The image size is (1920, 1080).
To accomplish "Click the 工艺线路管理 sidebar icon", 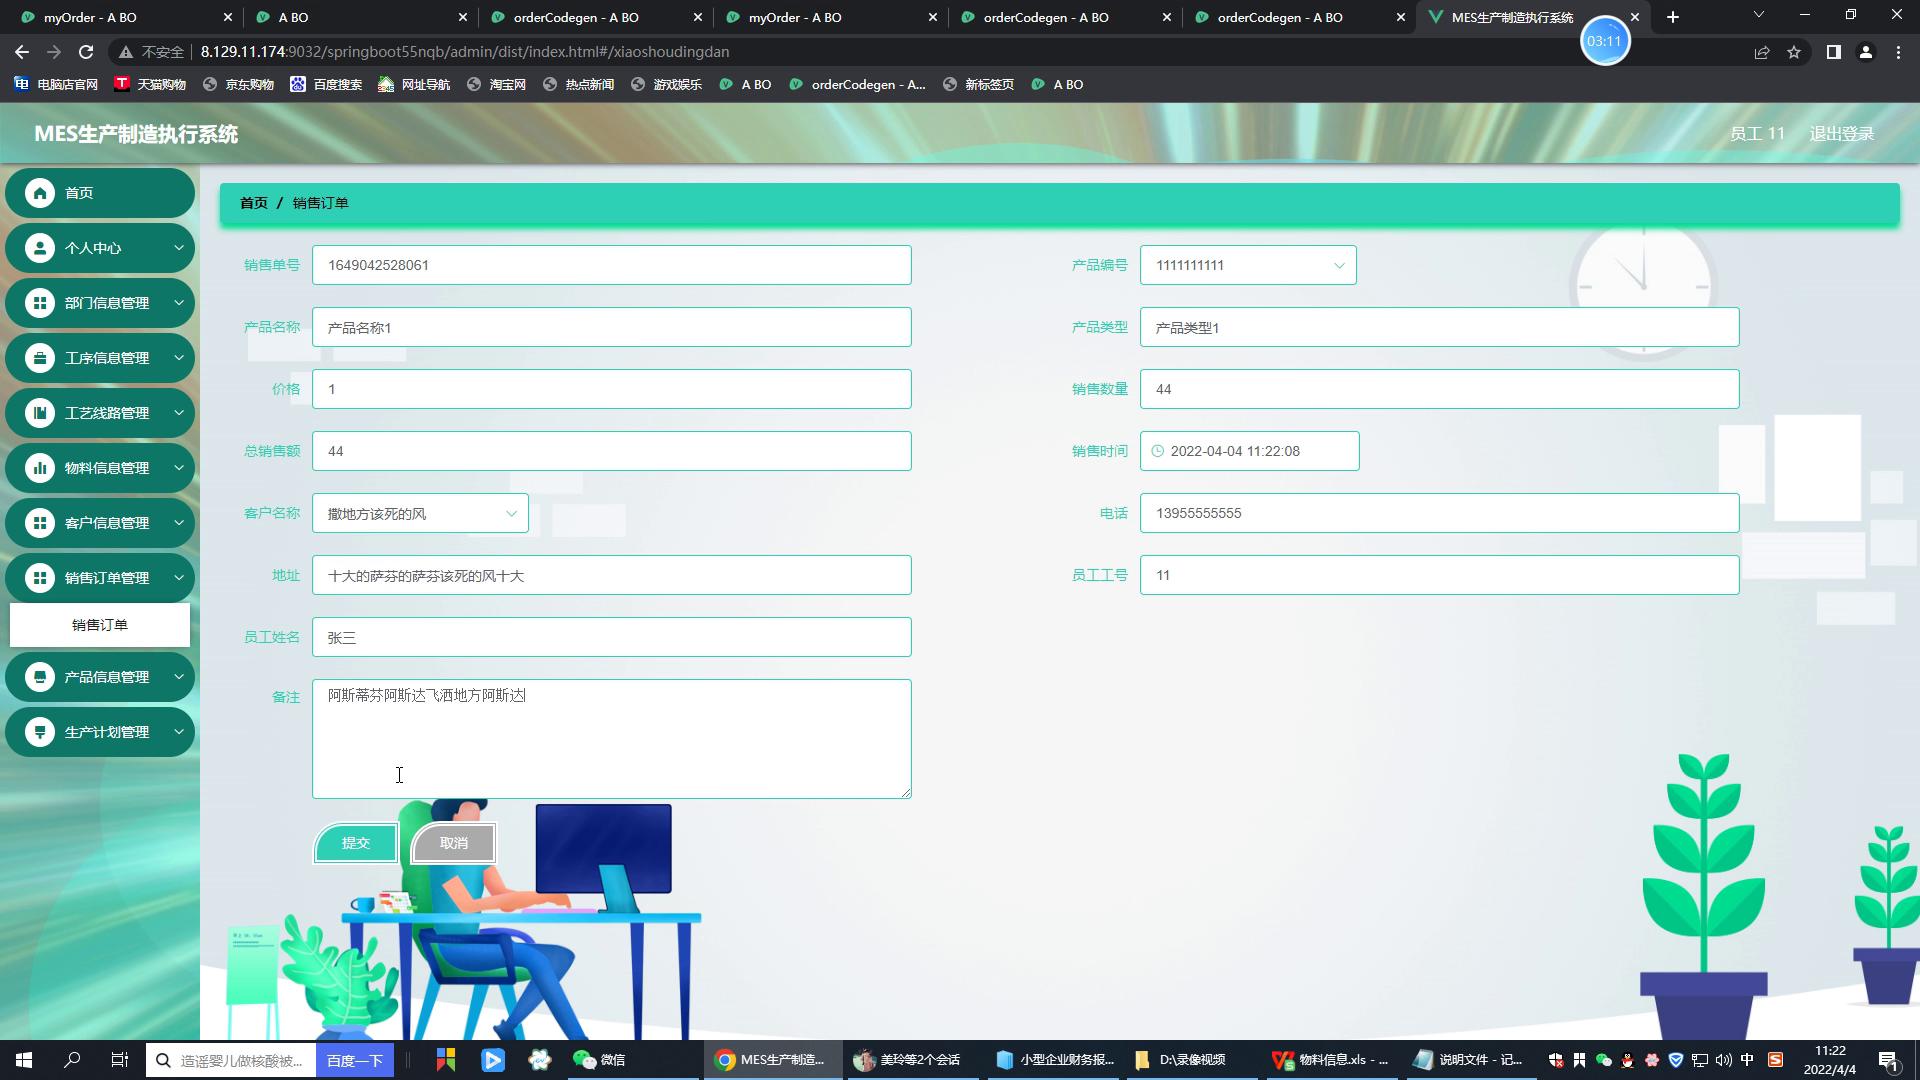I will click(40, 412).
